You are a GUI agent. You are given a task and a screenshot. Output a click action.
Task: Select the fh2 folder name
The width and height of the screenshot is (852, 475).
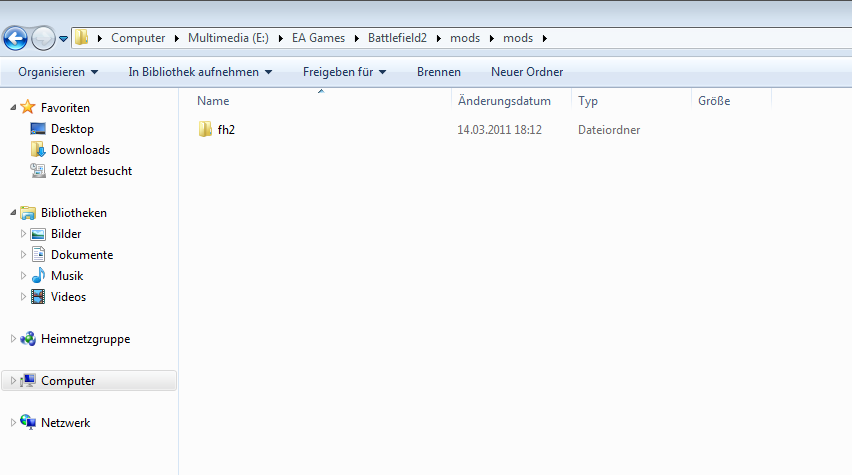226,129
